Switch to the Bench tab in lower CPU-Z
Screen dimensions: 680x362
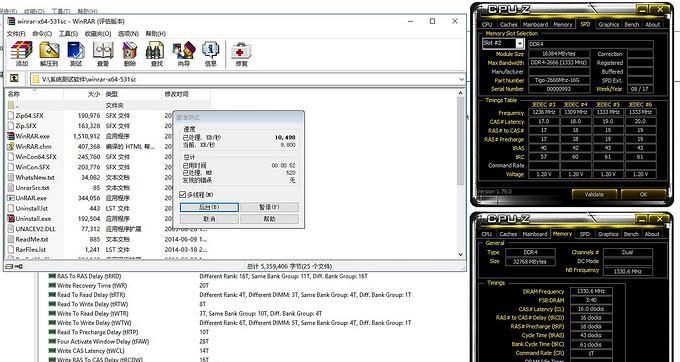coord(631,234)
